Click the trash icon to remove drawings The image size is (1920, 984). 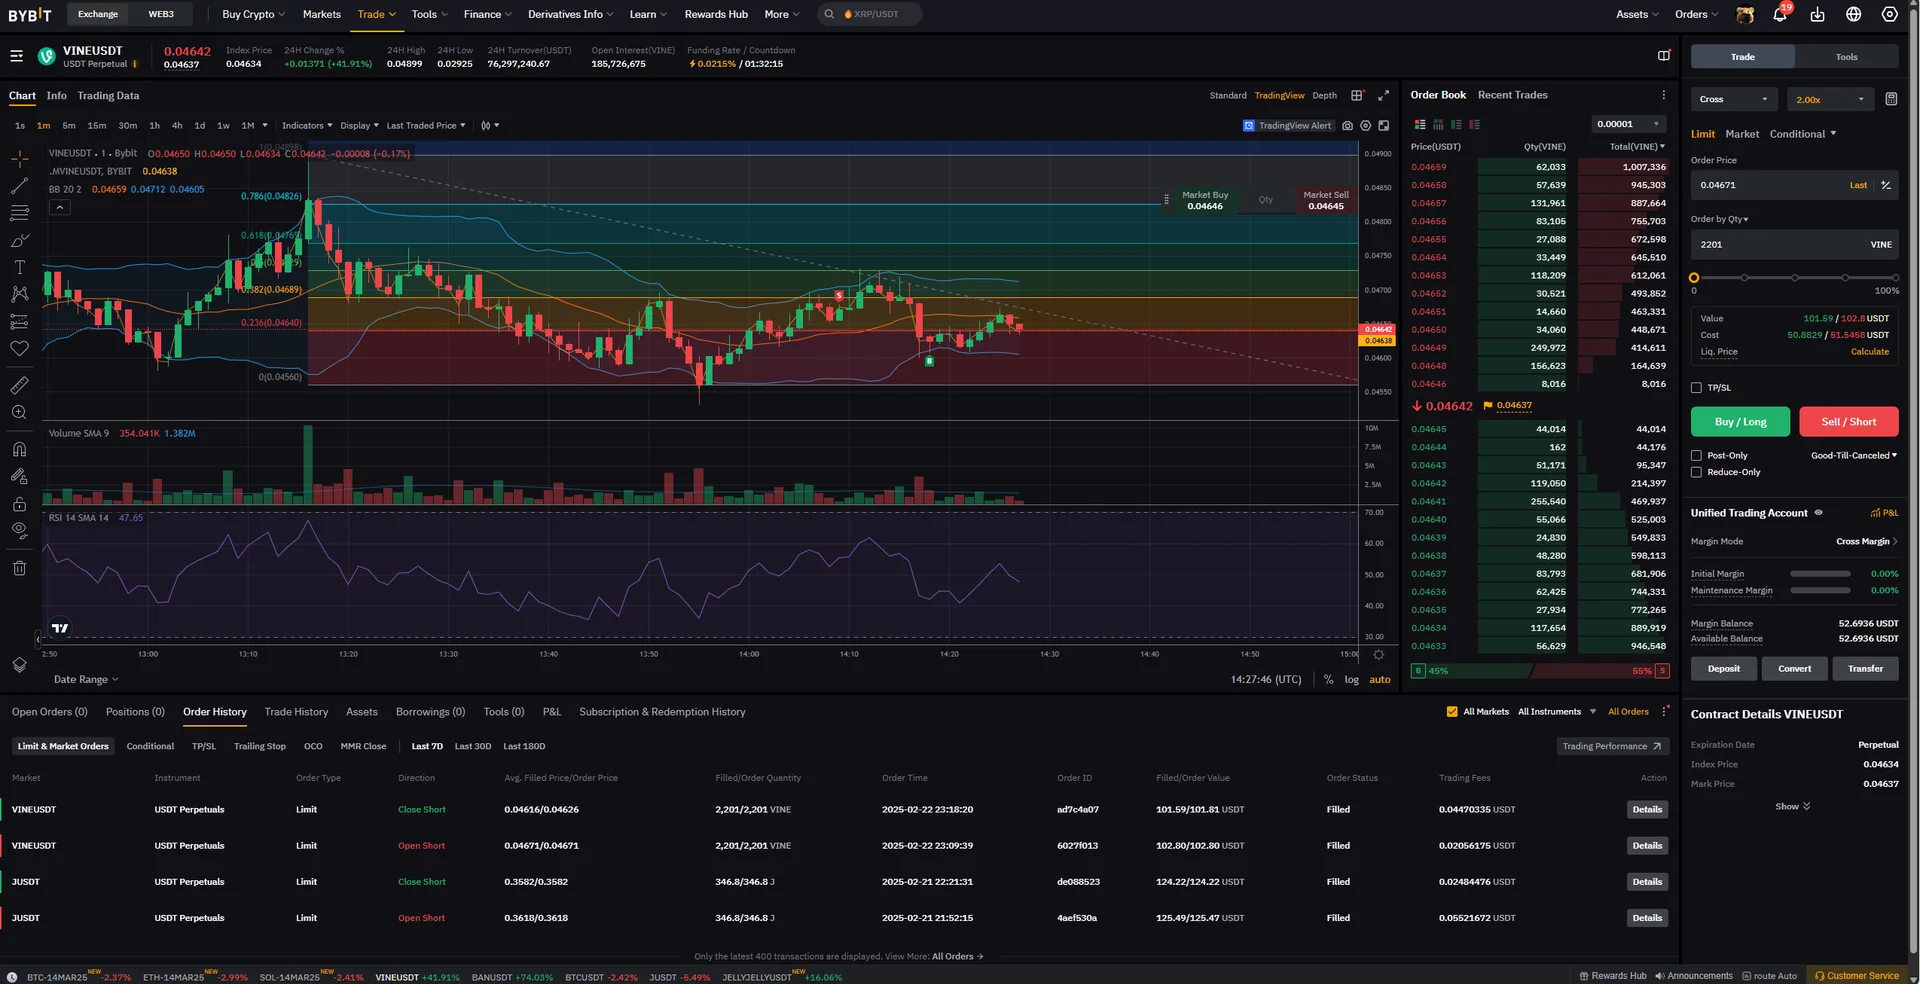(x=19, y=568)
